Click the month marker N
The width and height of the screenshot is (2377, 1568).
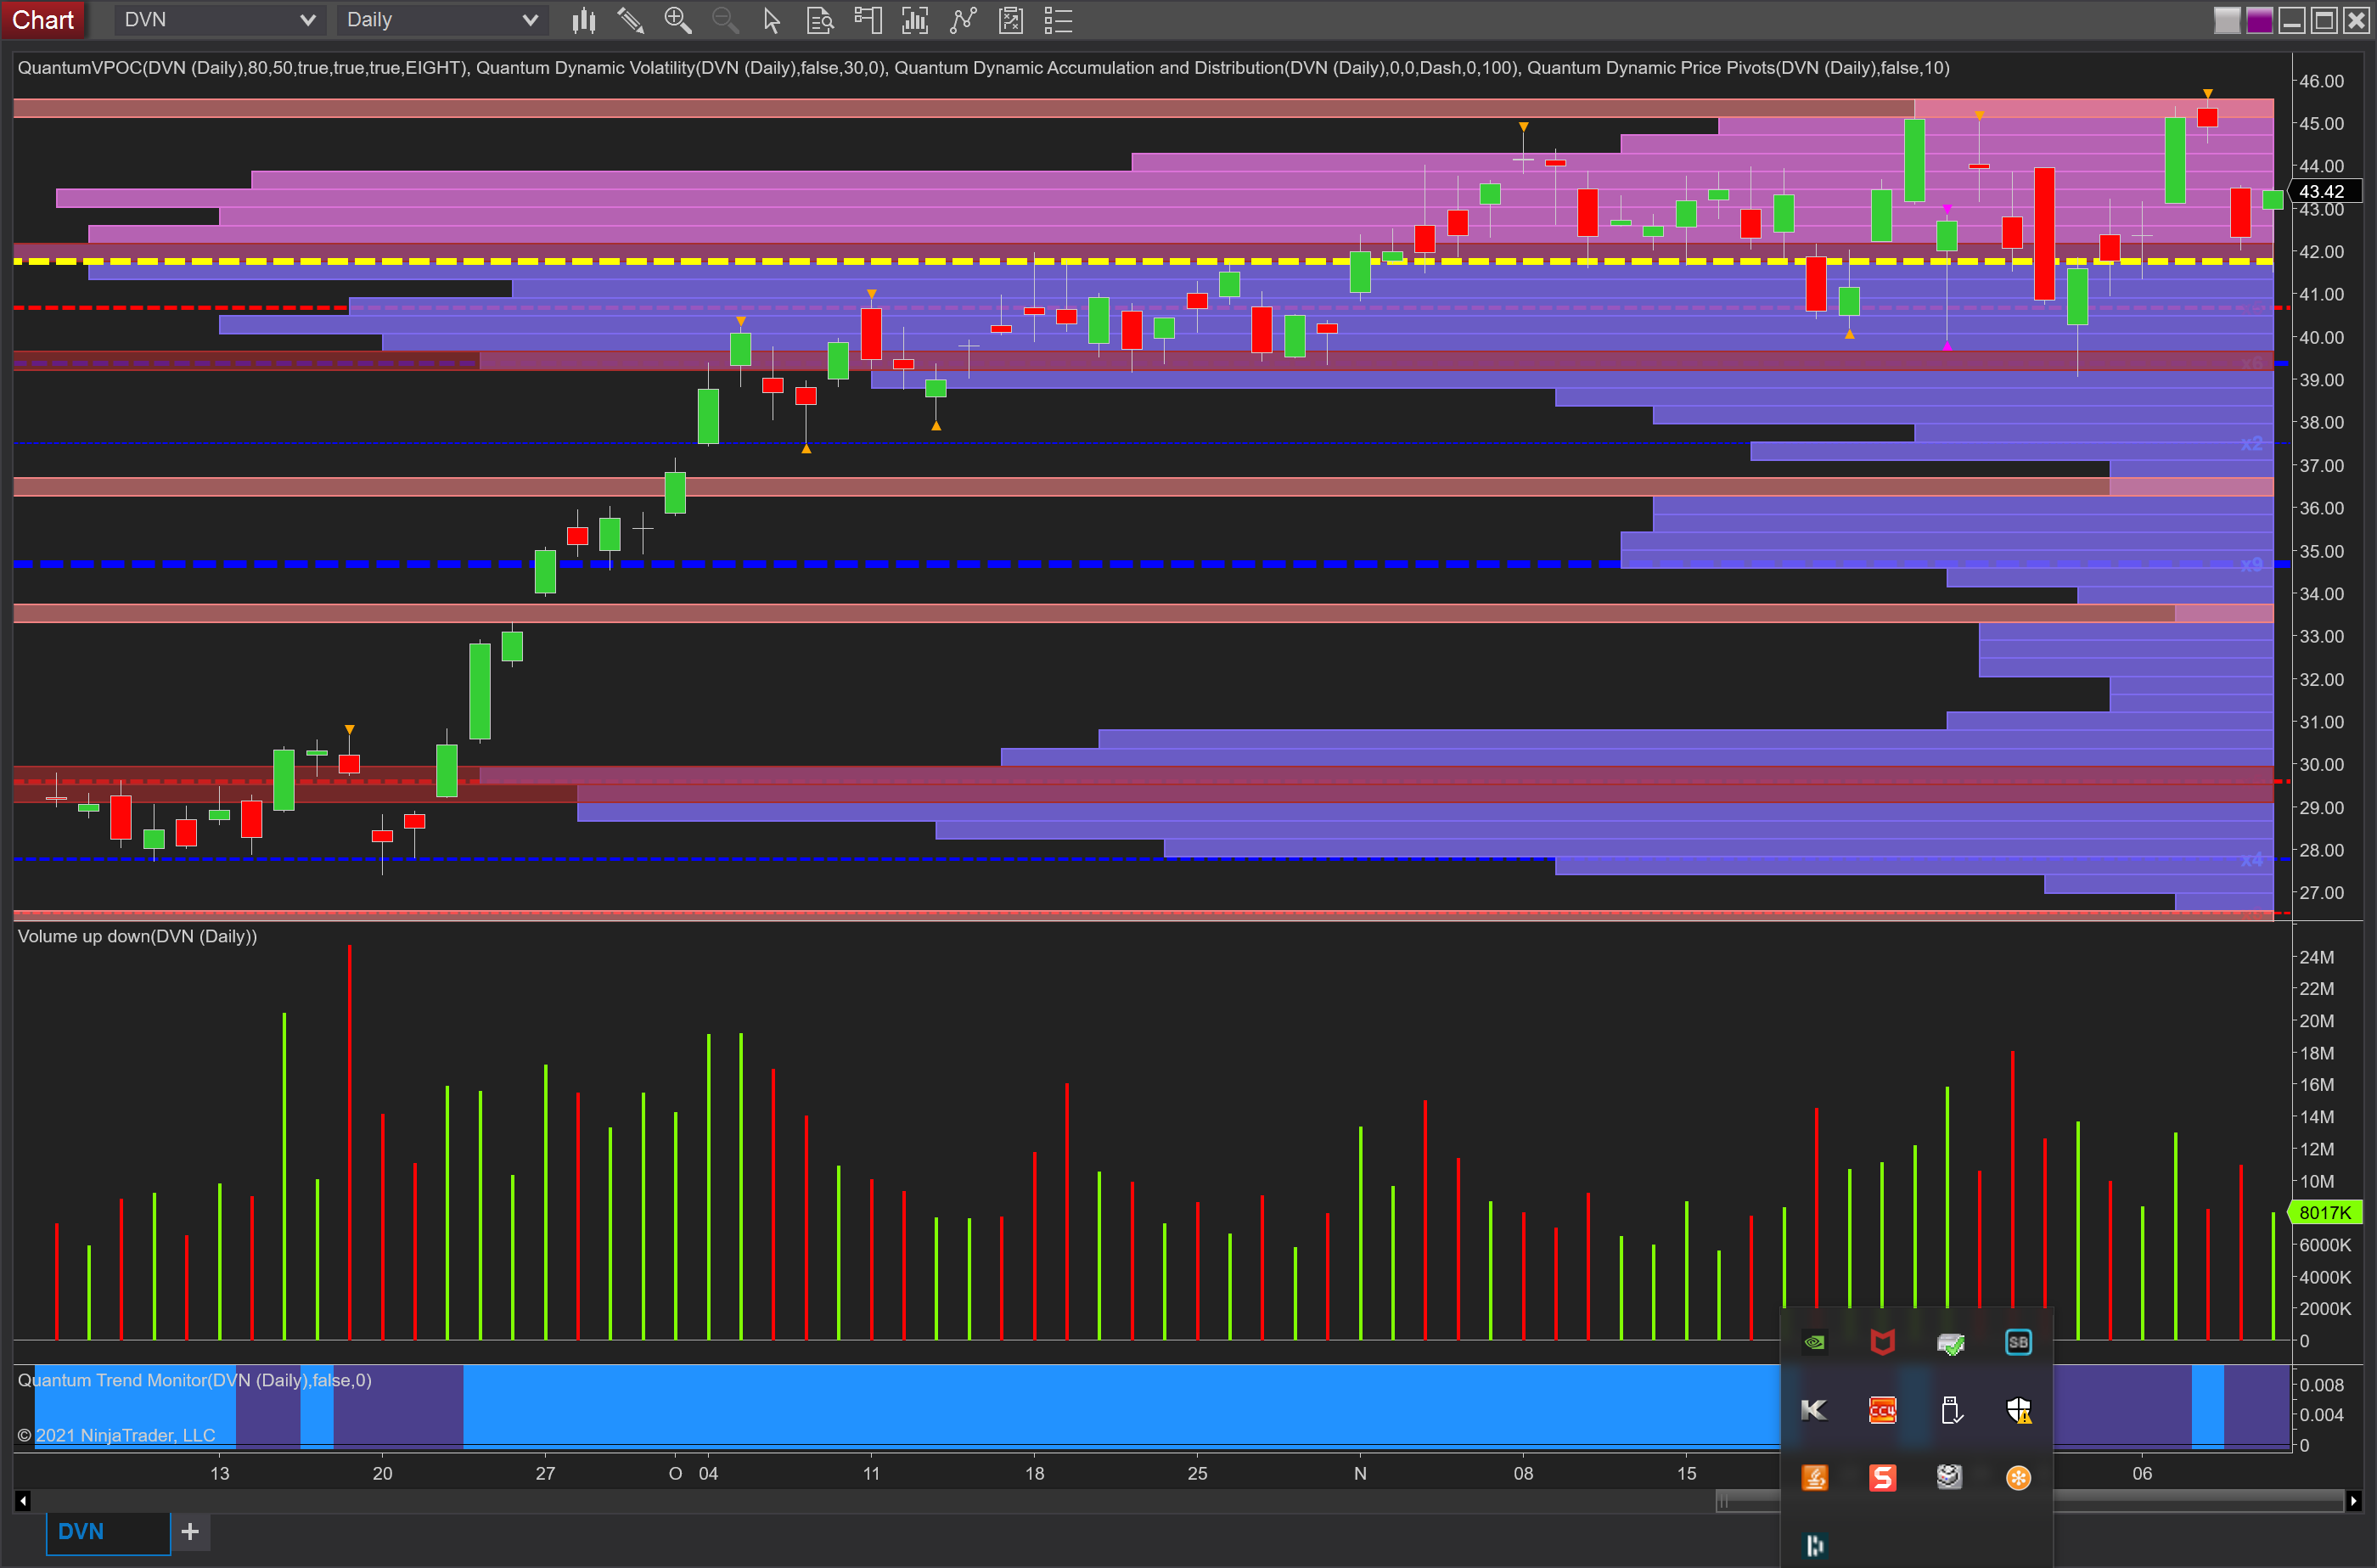click(1360, 1473)
